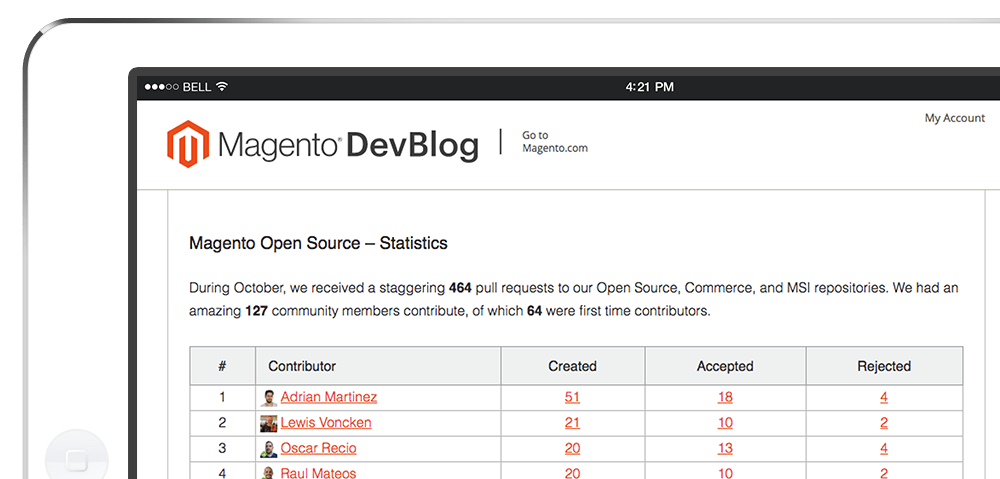The image size is (1000, 479).
Task: Open Raul Mateos's rejected count 2
Action: tap(884, 473)
